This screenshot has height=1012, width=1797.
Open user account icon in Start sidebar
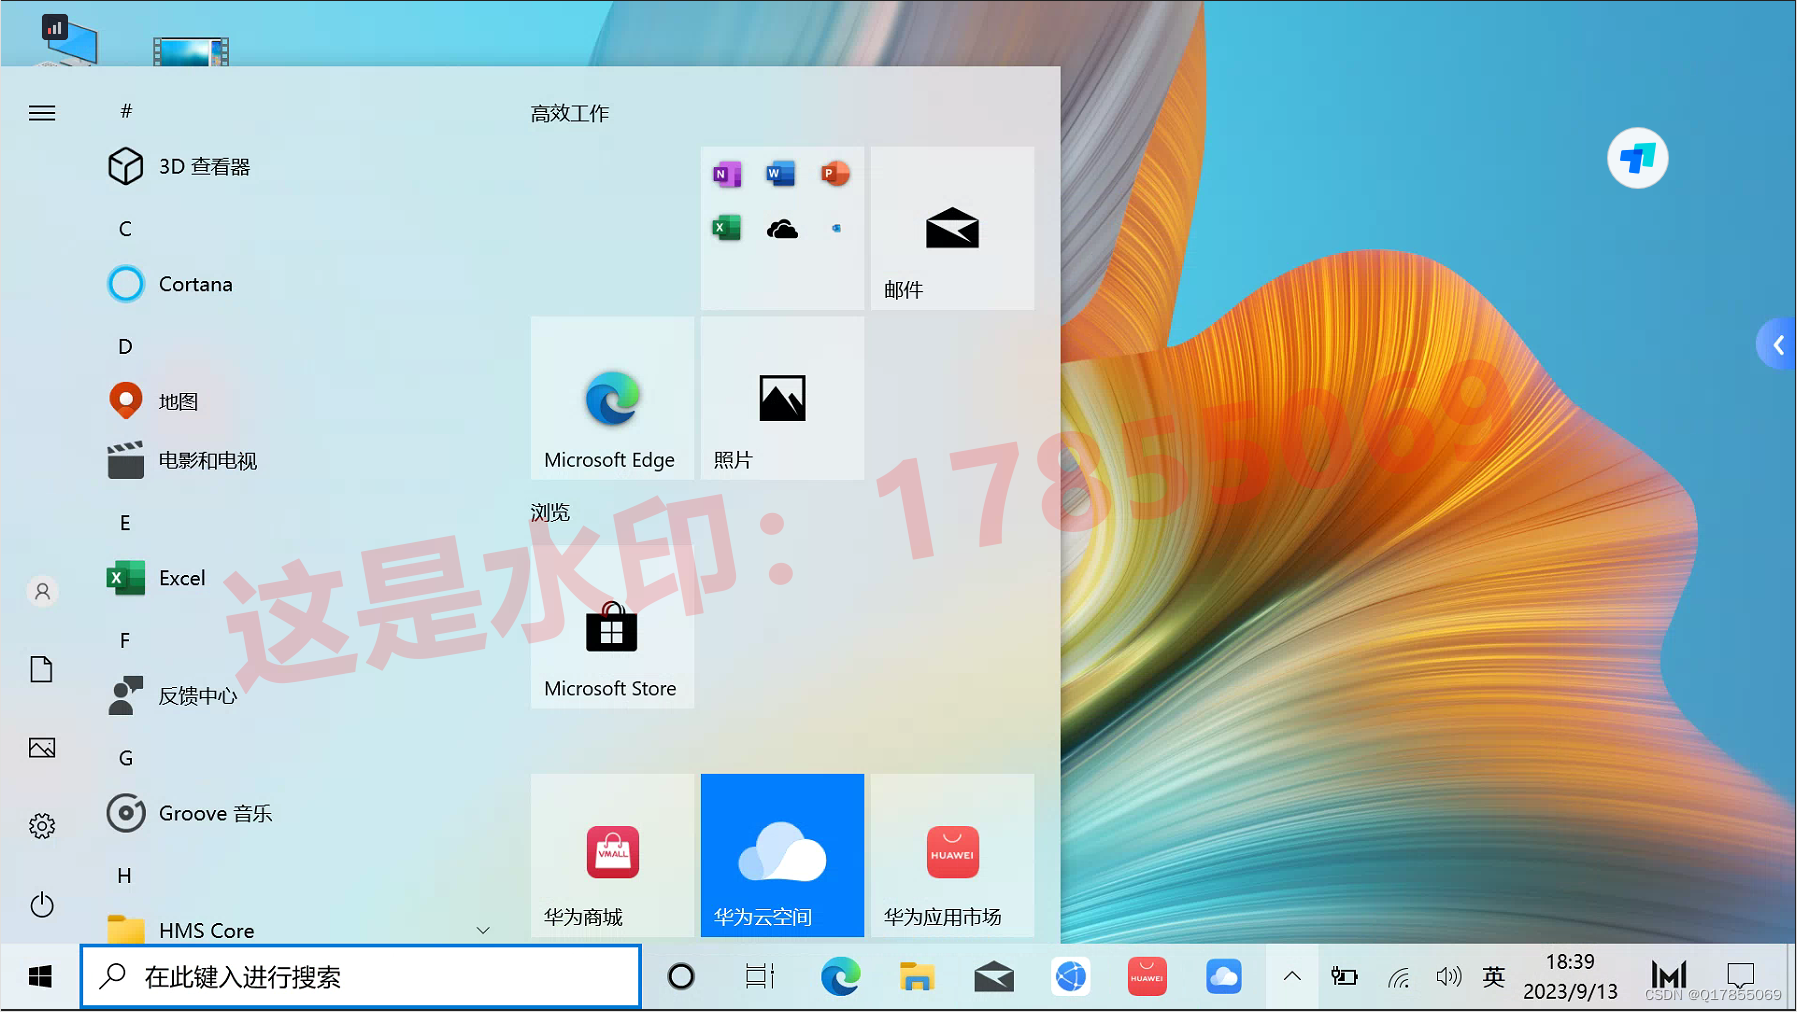point(42,592)
